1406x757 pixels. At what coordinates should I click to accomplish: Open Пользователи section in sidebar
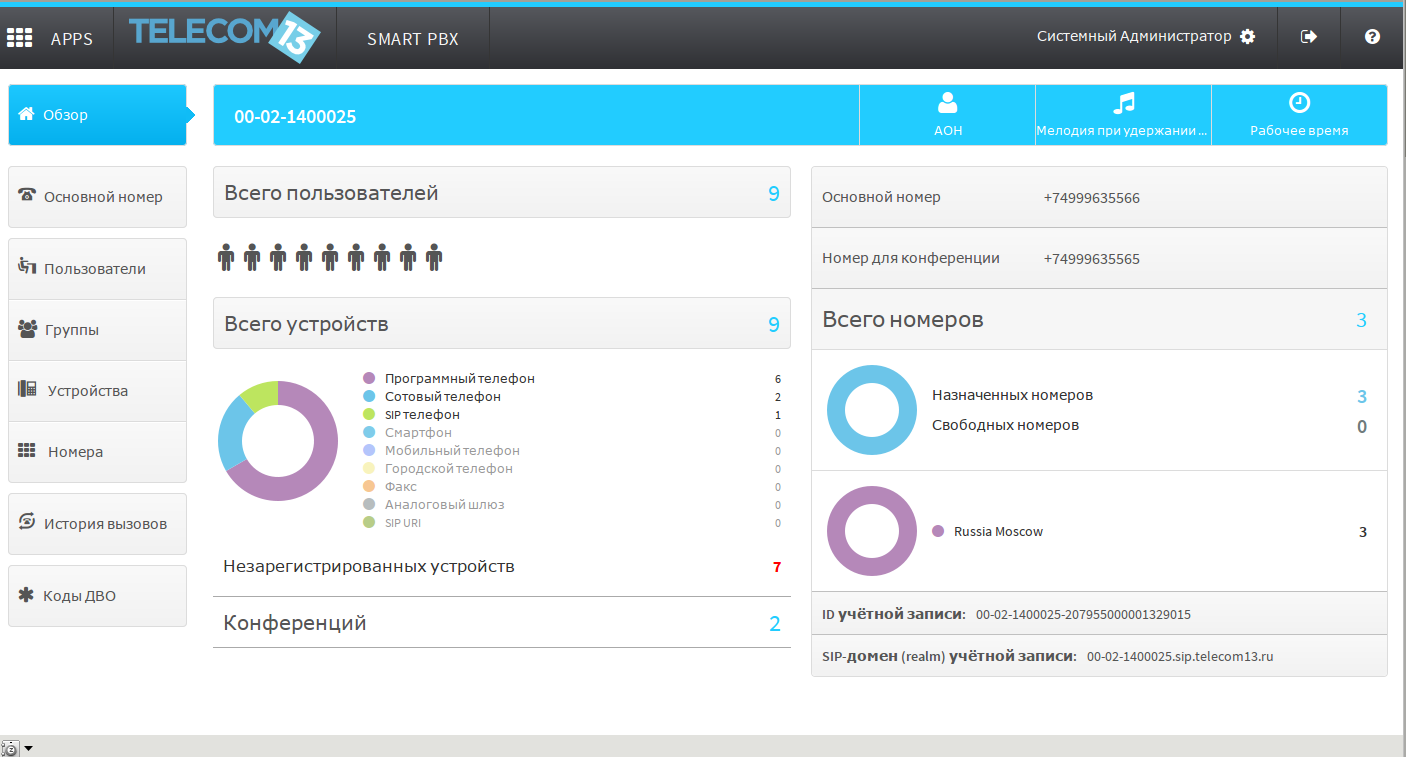[97, 269]
